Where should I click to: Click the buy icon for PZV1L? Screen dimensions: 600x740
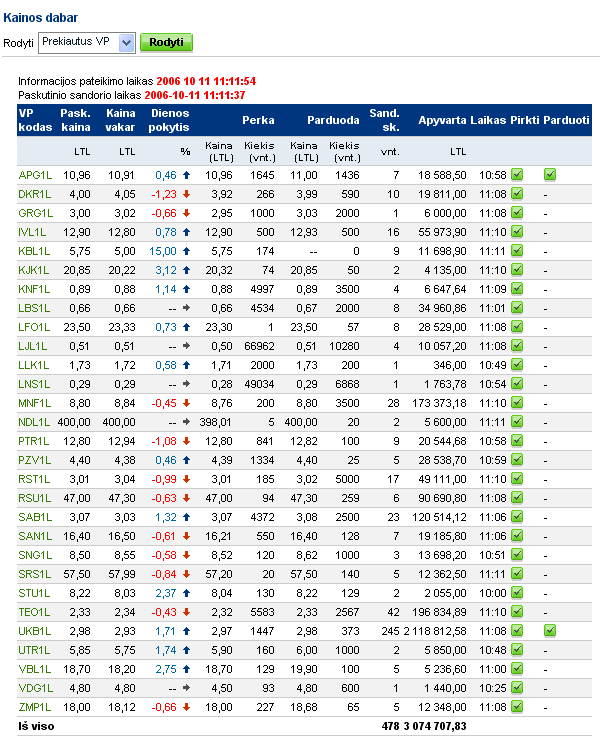(517, 460)
